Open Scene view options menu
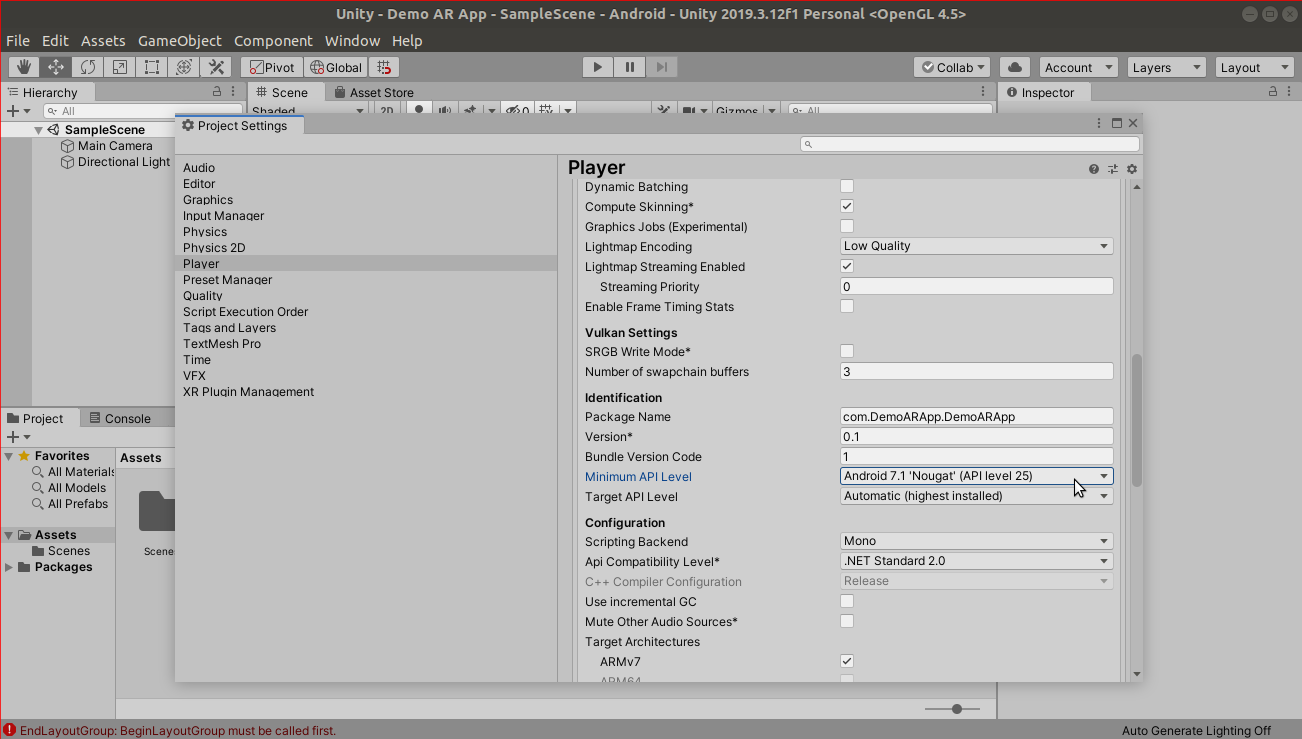Viewport: 1302px width, 739px height. point(983,91)
